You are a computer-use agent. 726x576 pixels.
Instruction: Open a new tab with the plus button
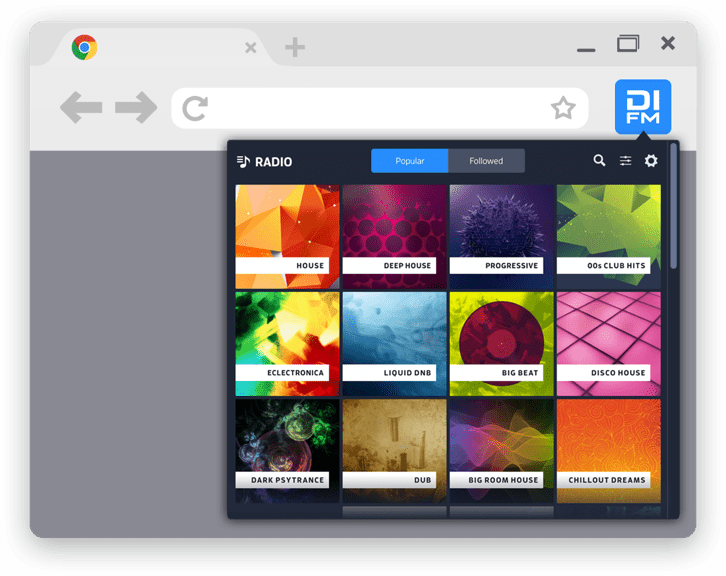coord(294,47)
